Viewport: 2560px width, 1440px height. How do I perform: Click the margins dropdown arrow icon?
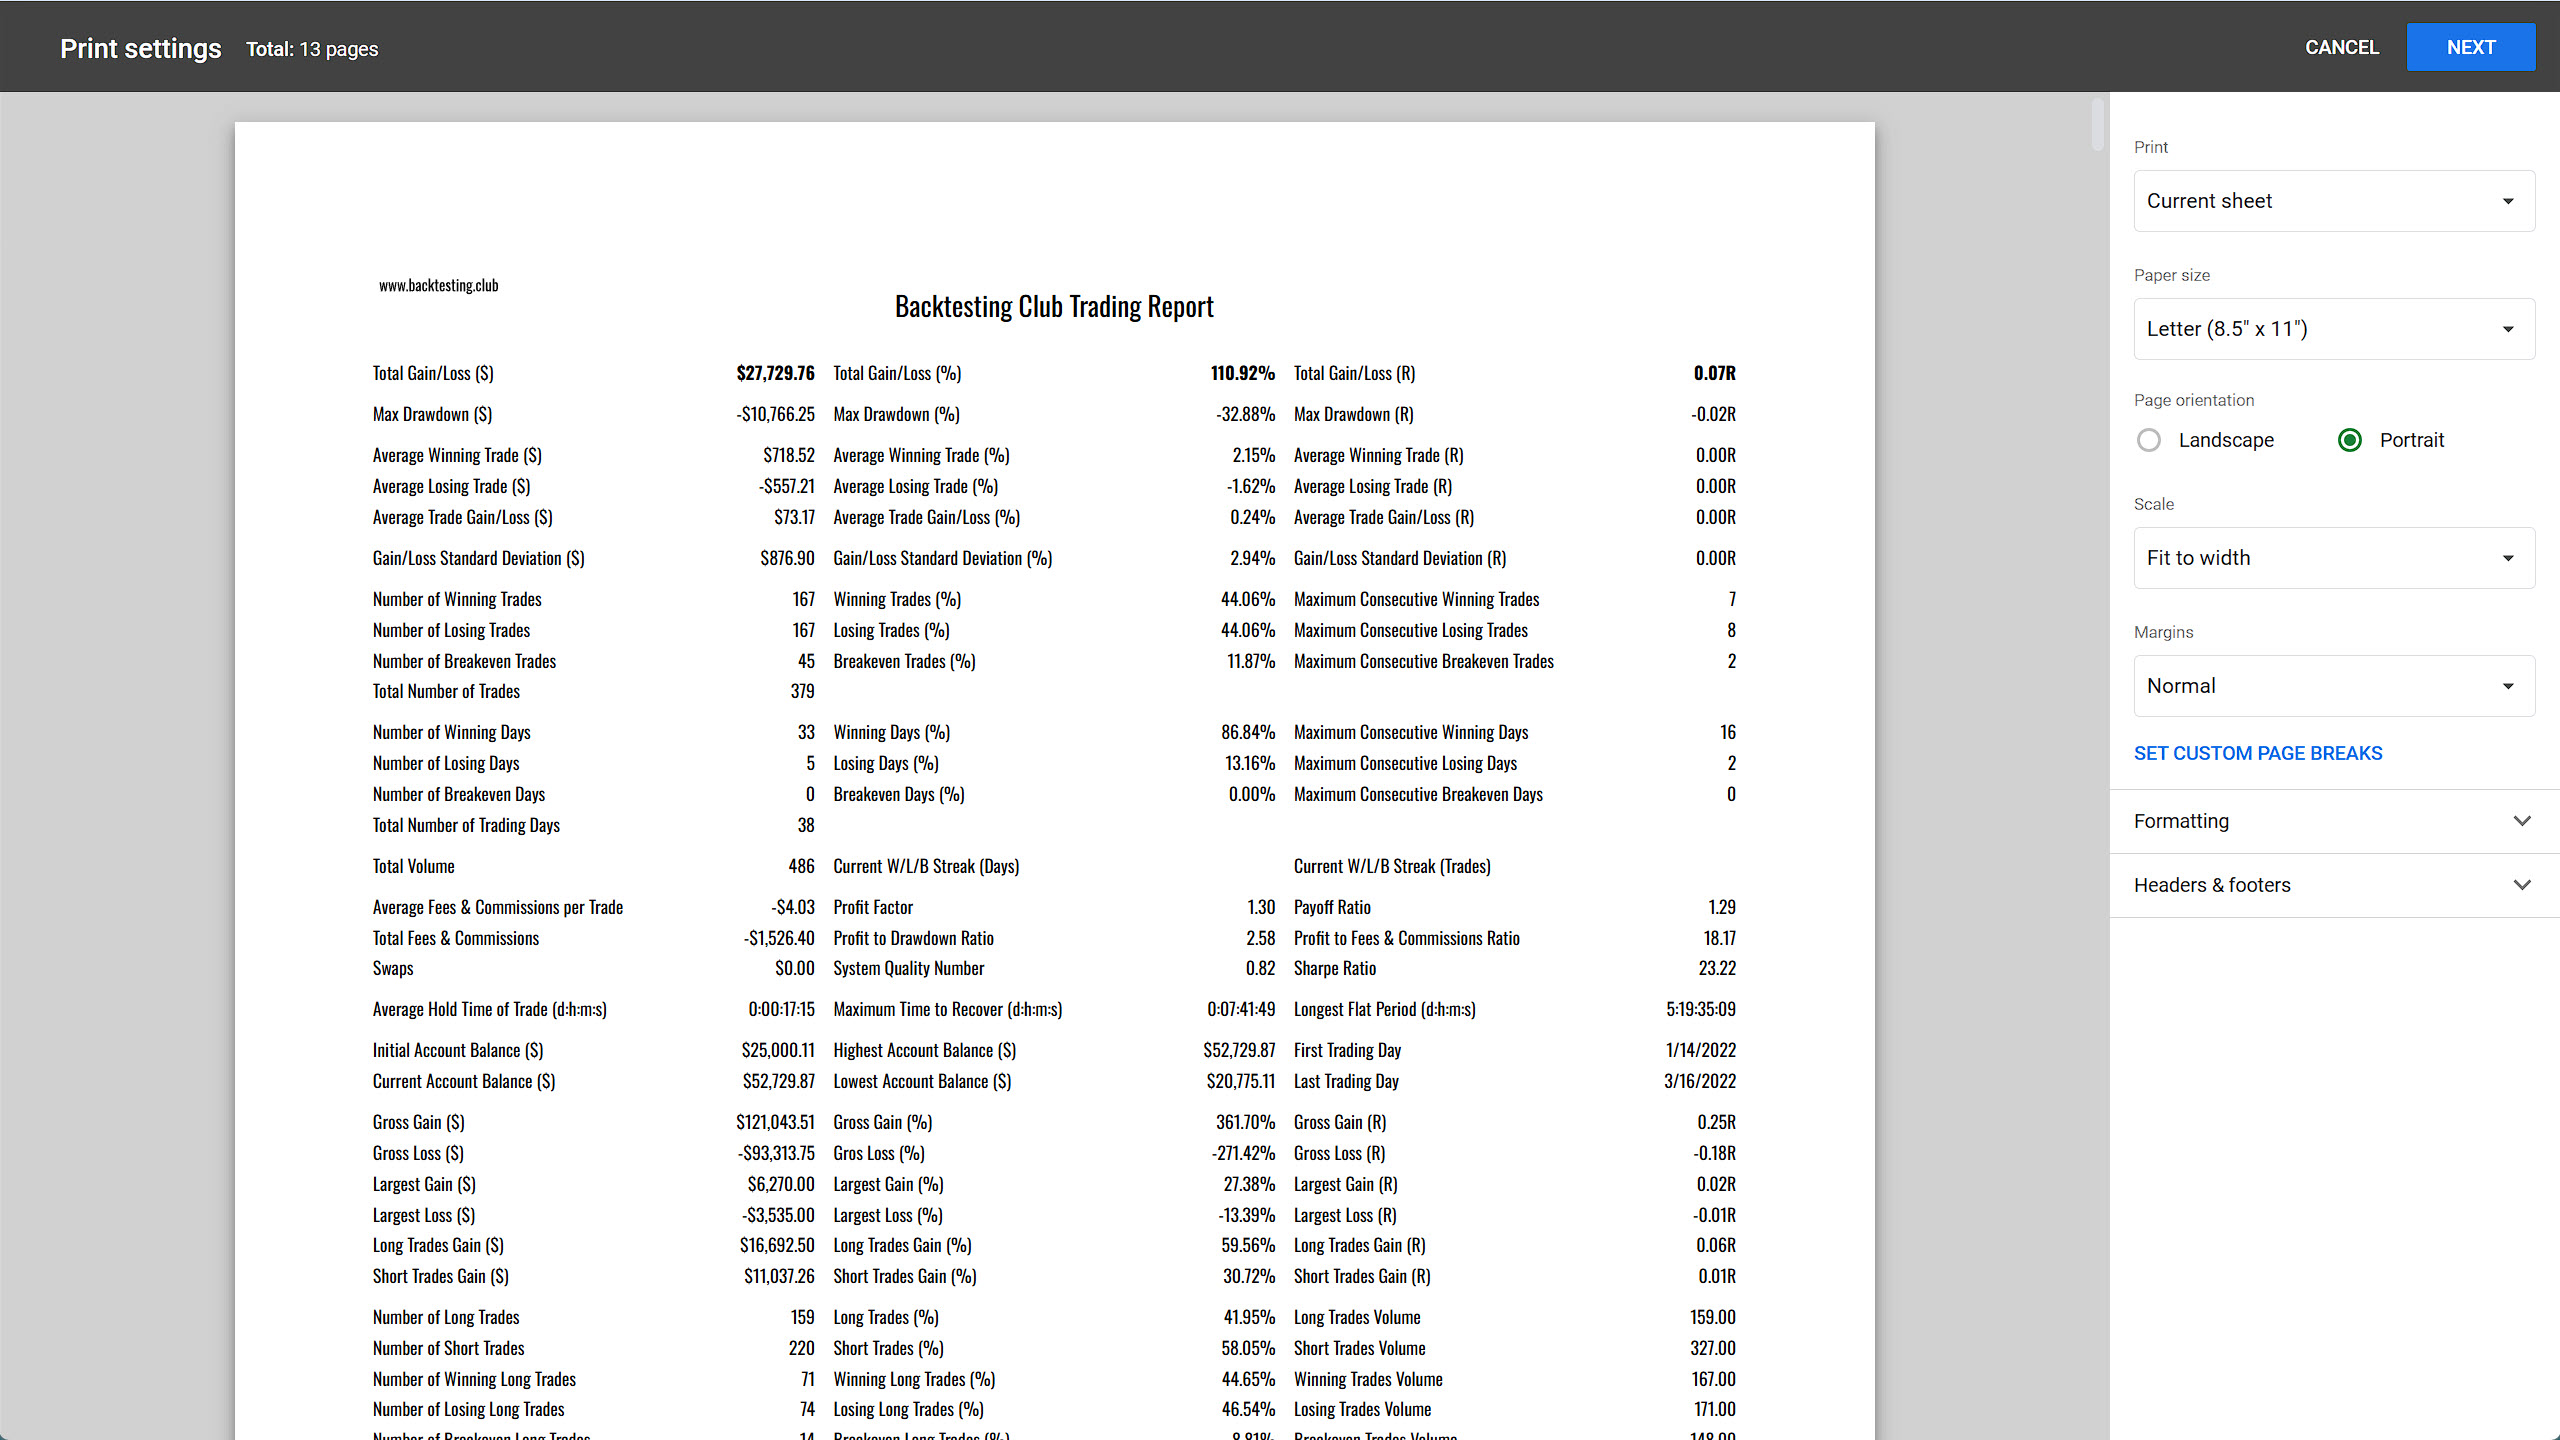coord(2508,686)
